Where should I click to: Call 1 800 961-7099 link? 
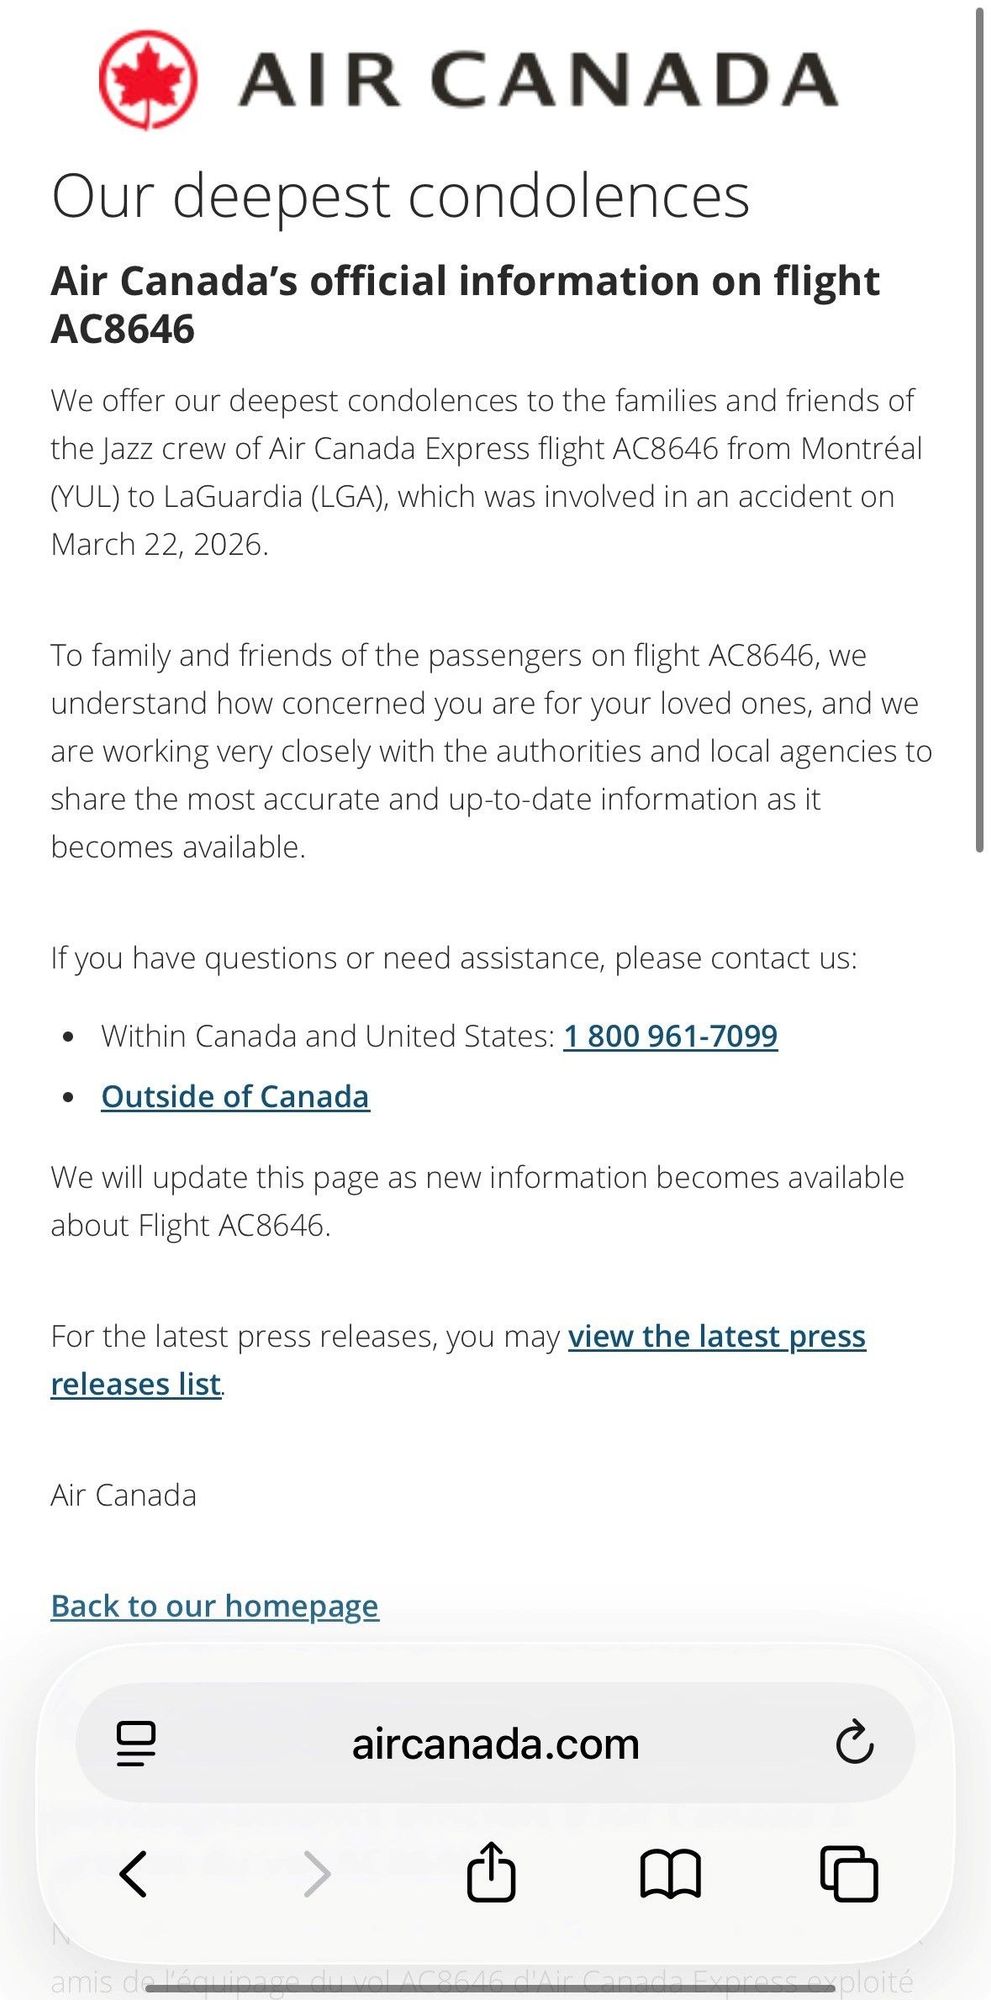click(x=670, y=1036)
